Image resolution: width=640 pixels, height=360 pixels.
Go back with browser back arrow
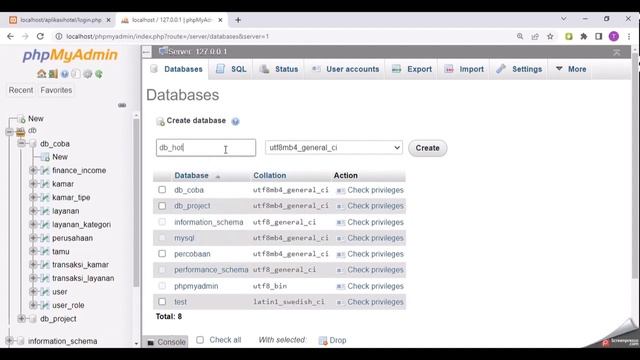[x=11, y=36]
